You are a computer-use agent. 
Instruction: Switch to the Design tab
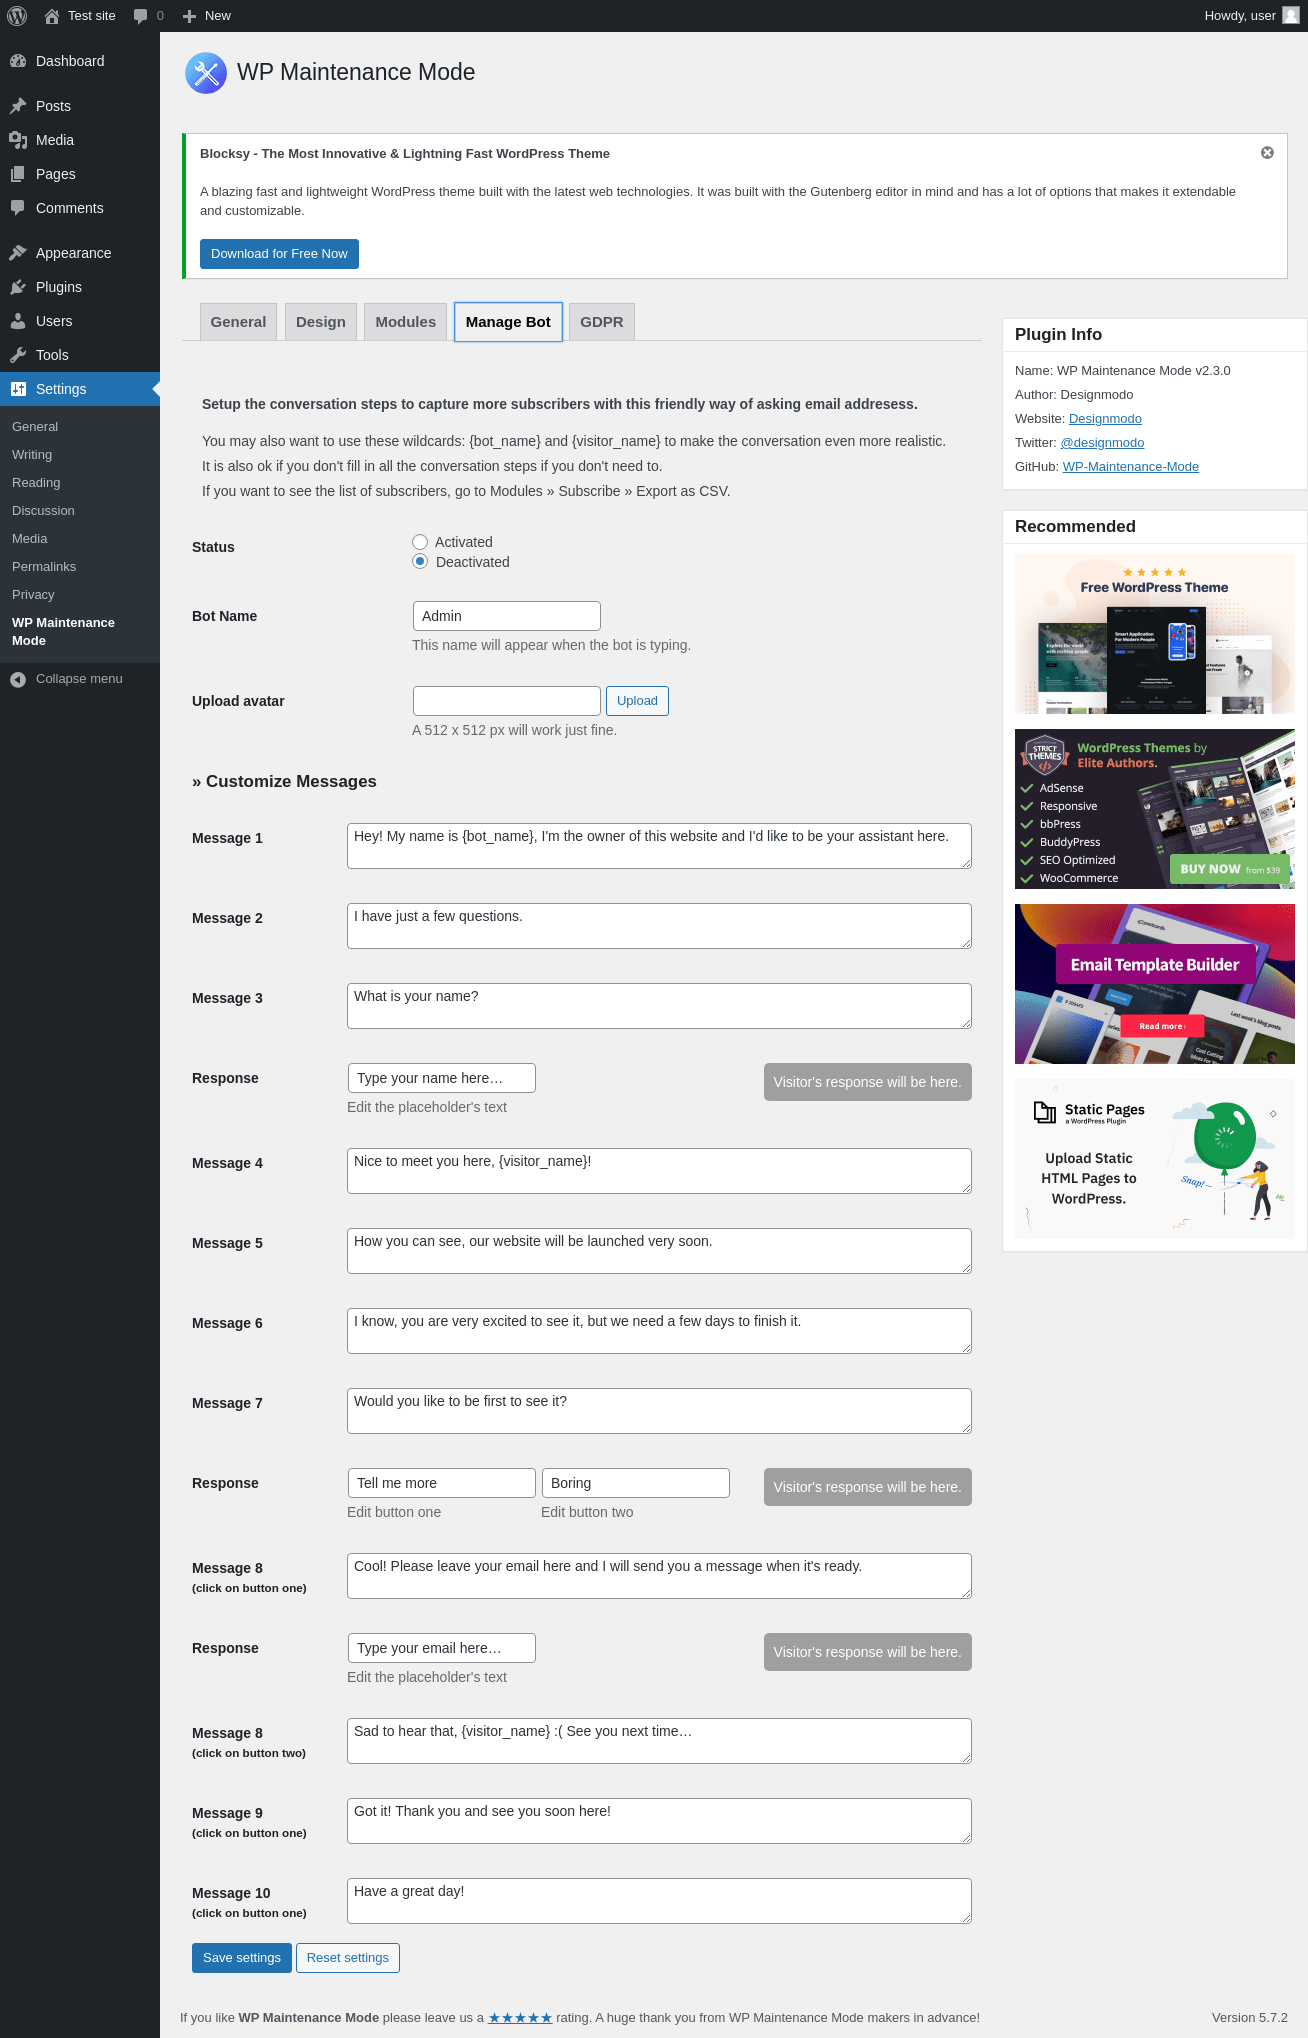[321, 322]
